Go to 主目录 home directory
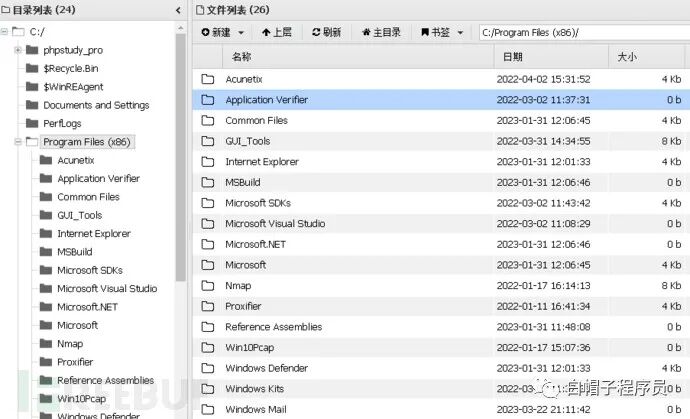The height and width of the screenshot is (419, 690). click(x=381, y=32)
